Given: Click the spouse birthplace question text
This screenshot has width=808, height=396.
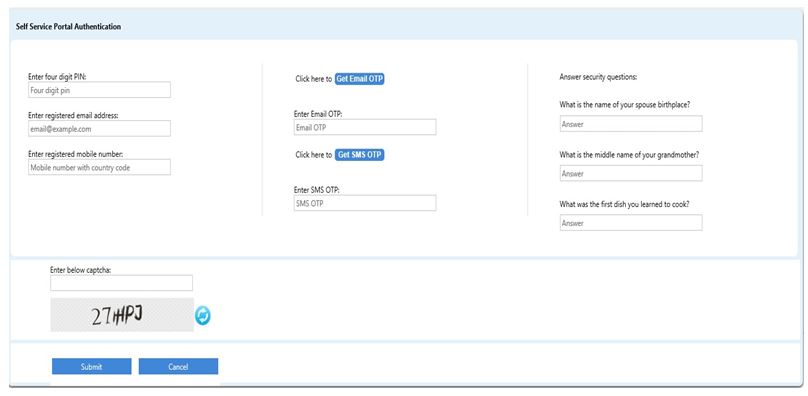Looking at the screenshot, I should 625,105.
